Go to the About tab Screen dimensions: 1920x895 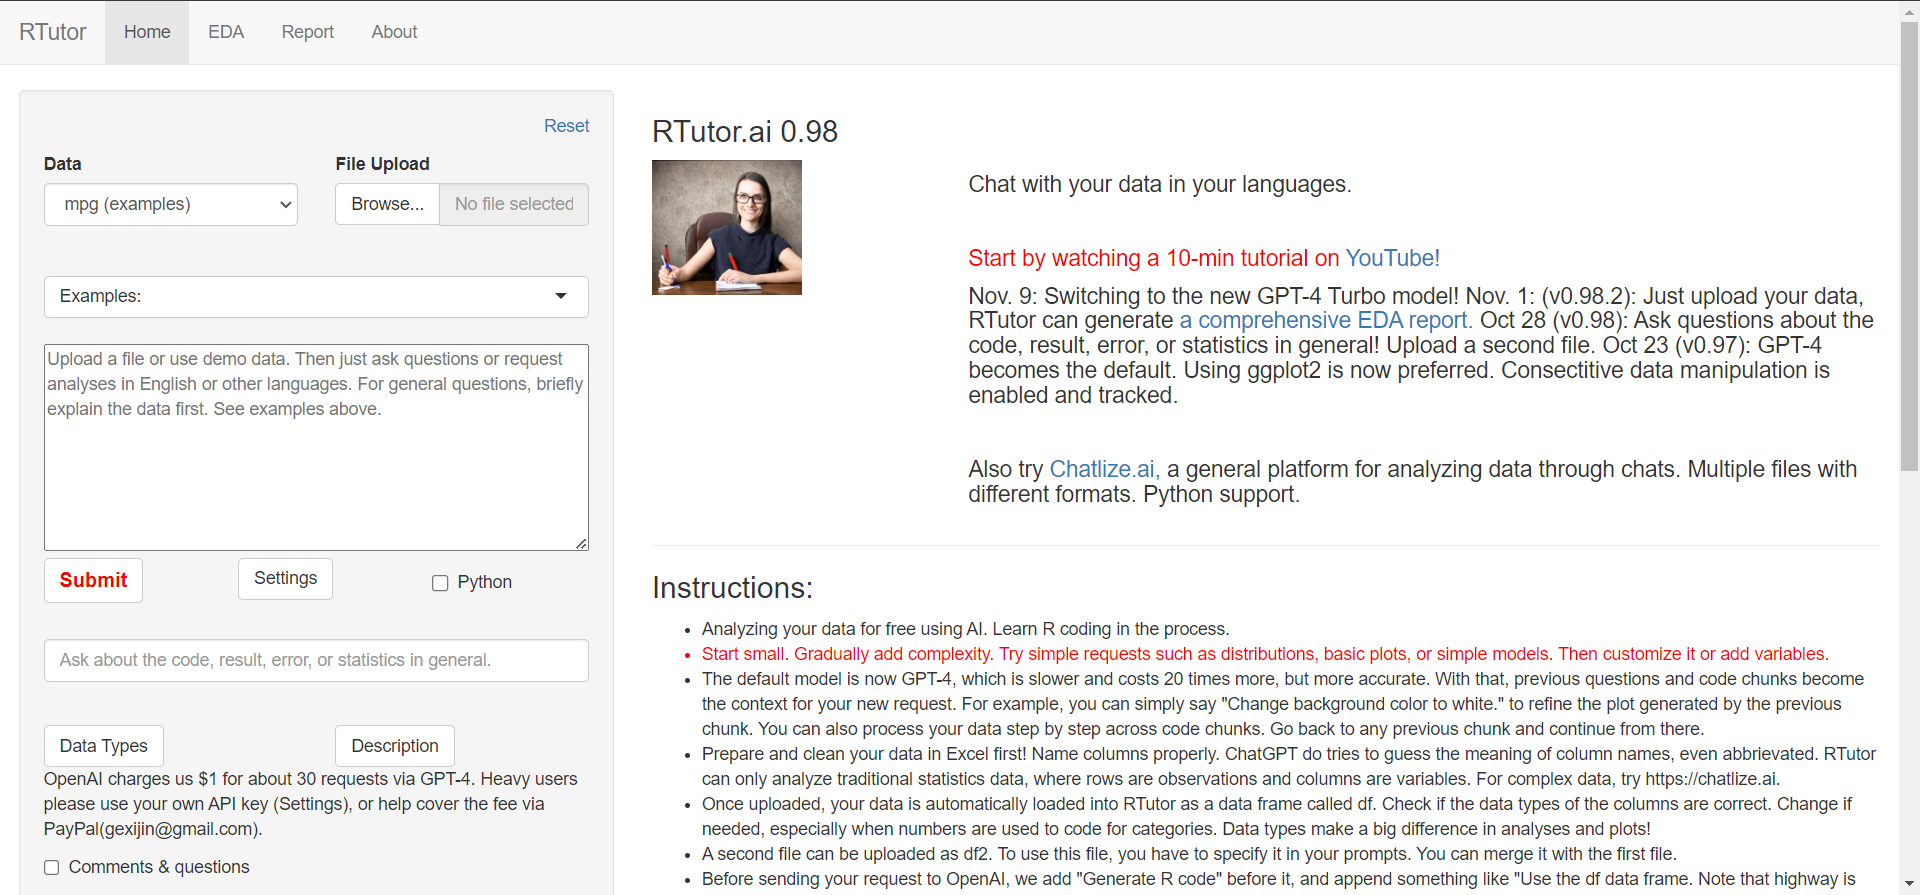394,32
